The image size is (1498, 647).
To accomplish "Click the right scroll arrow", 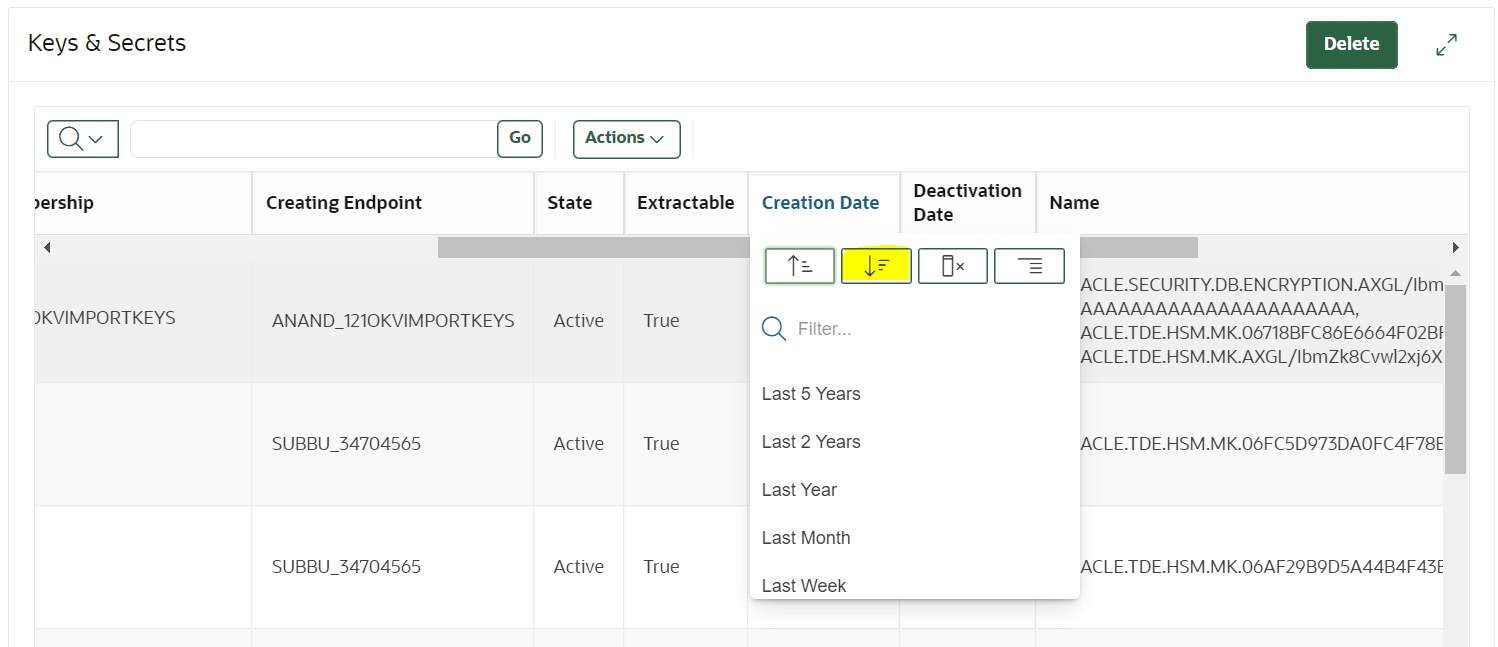I will point(1455,247).
